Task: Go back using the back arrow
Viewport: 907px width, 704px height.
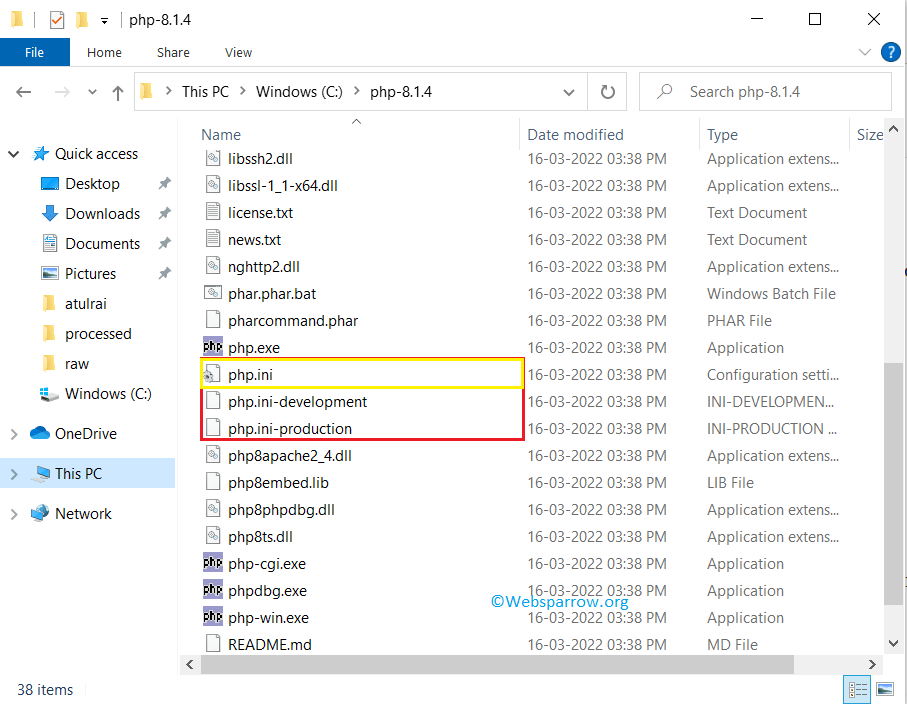Action: 24,91
